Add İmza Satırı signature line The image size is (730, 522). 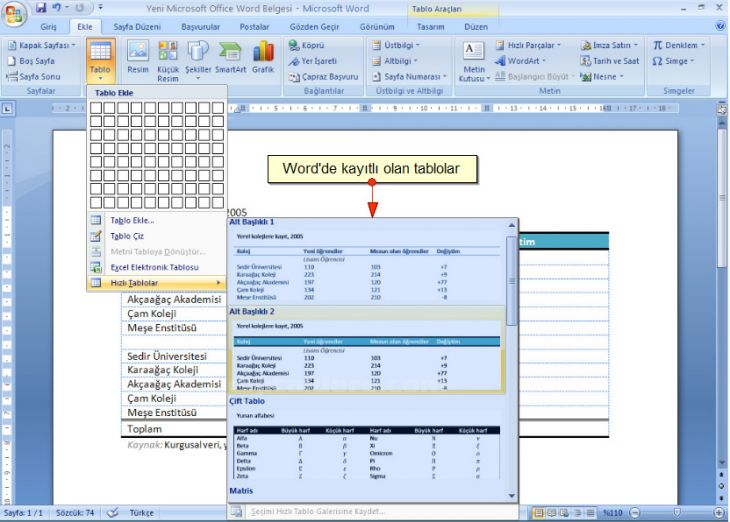point(609,45)
